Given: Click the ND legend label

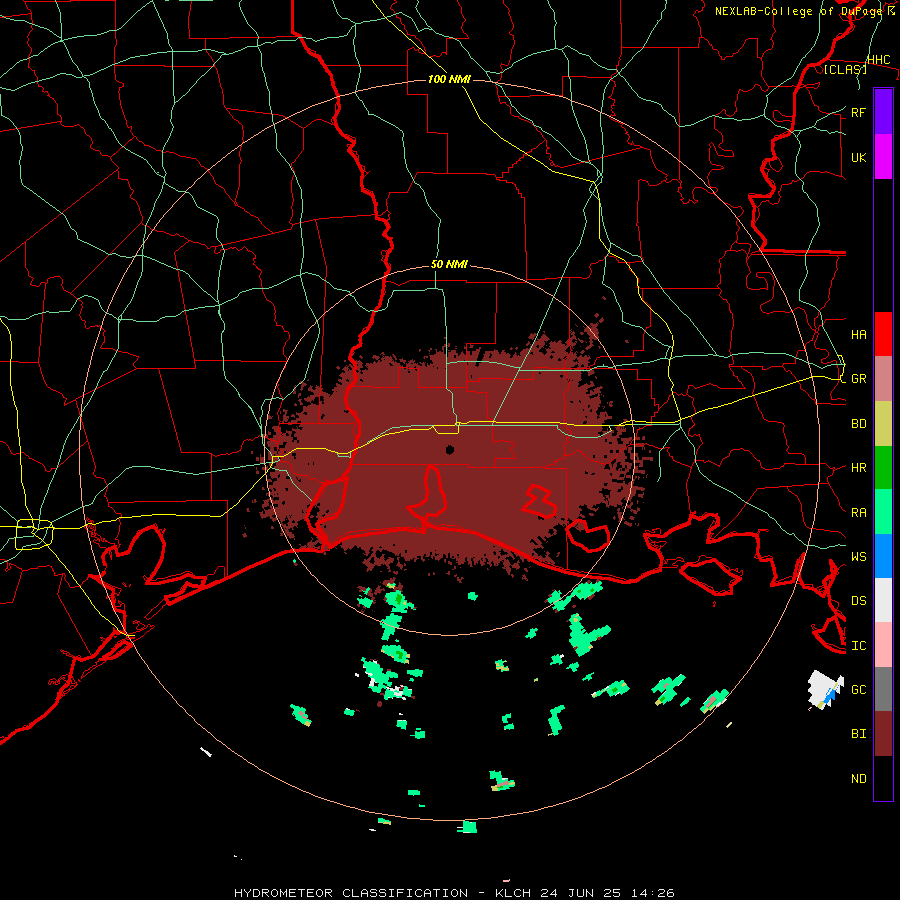Looking at the screenshot, I should pyautogui.click(x=858, y=779).
